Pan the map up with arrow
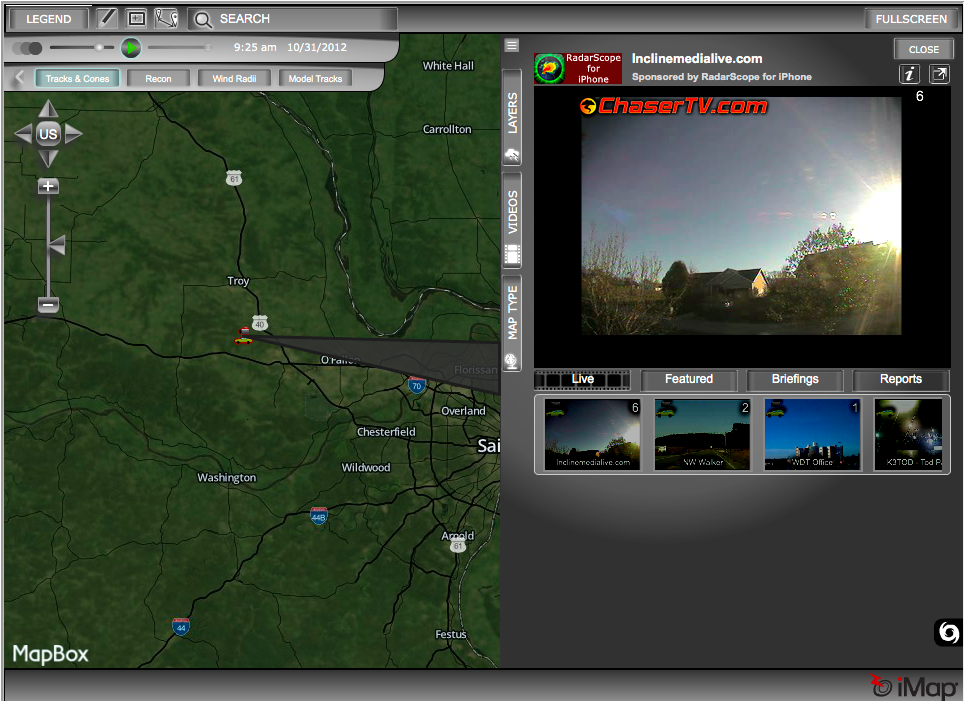 [x=48, y=109]
